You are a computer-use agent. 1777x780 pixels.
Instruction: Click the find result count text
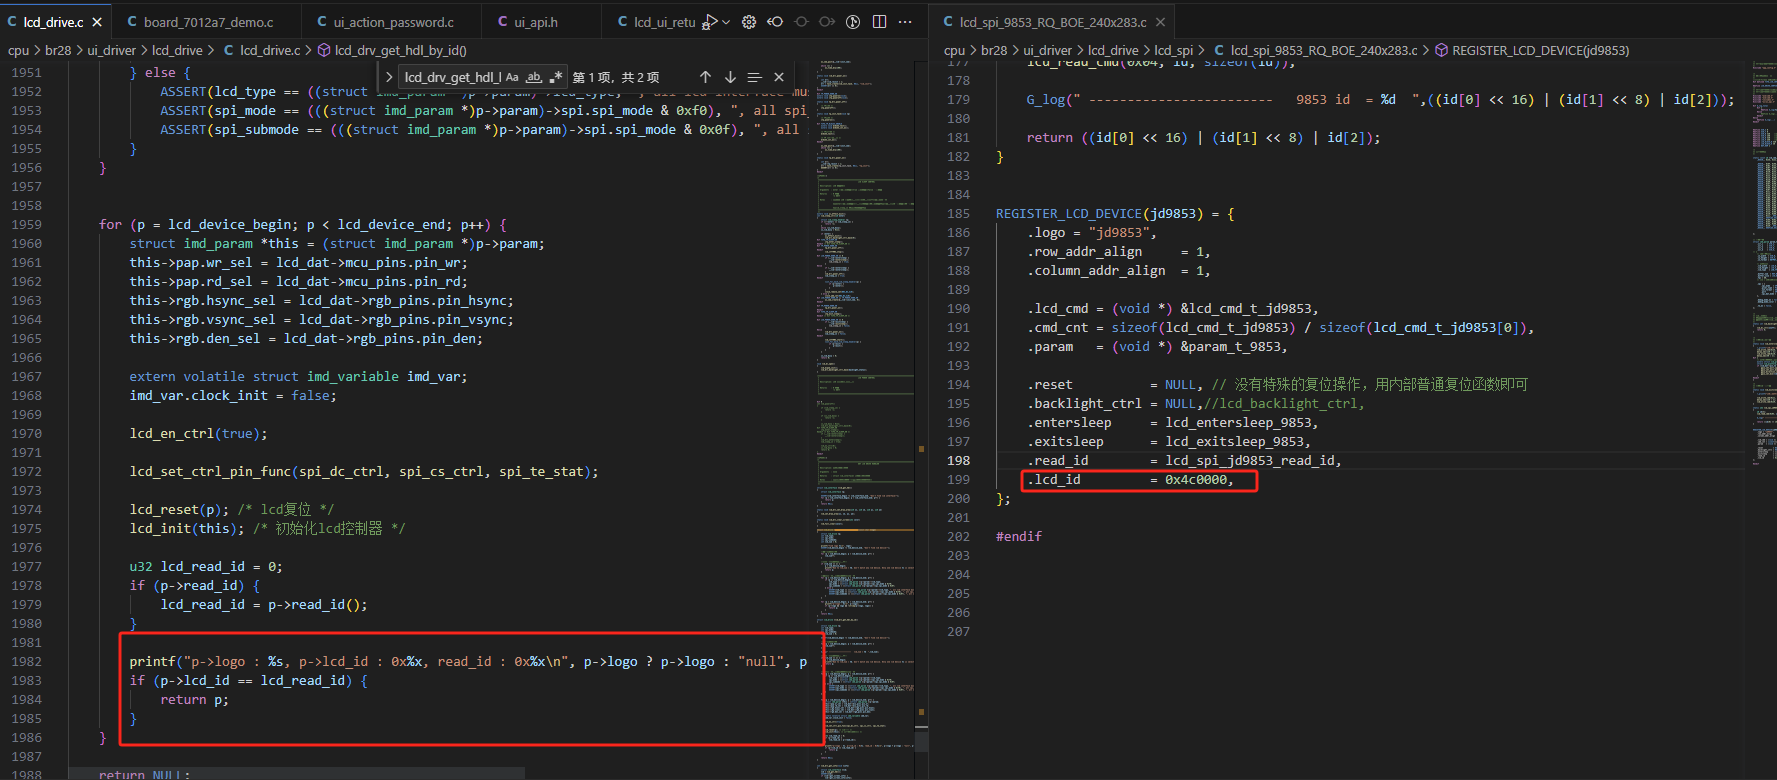(616, 77)
